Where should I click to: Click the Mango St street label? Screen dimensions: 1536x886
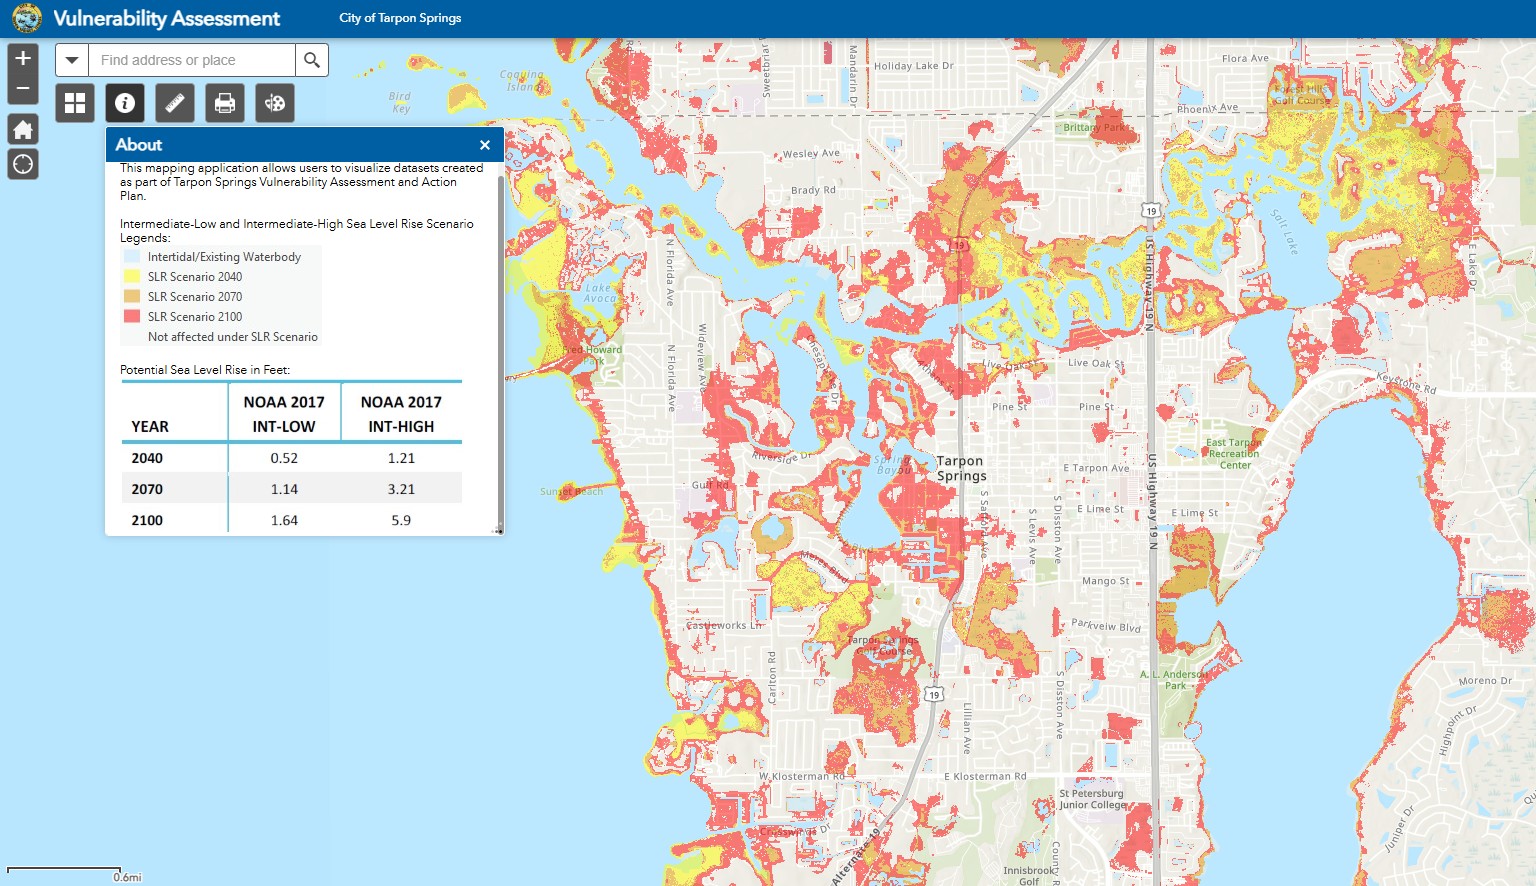point(1106,581)
